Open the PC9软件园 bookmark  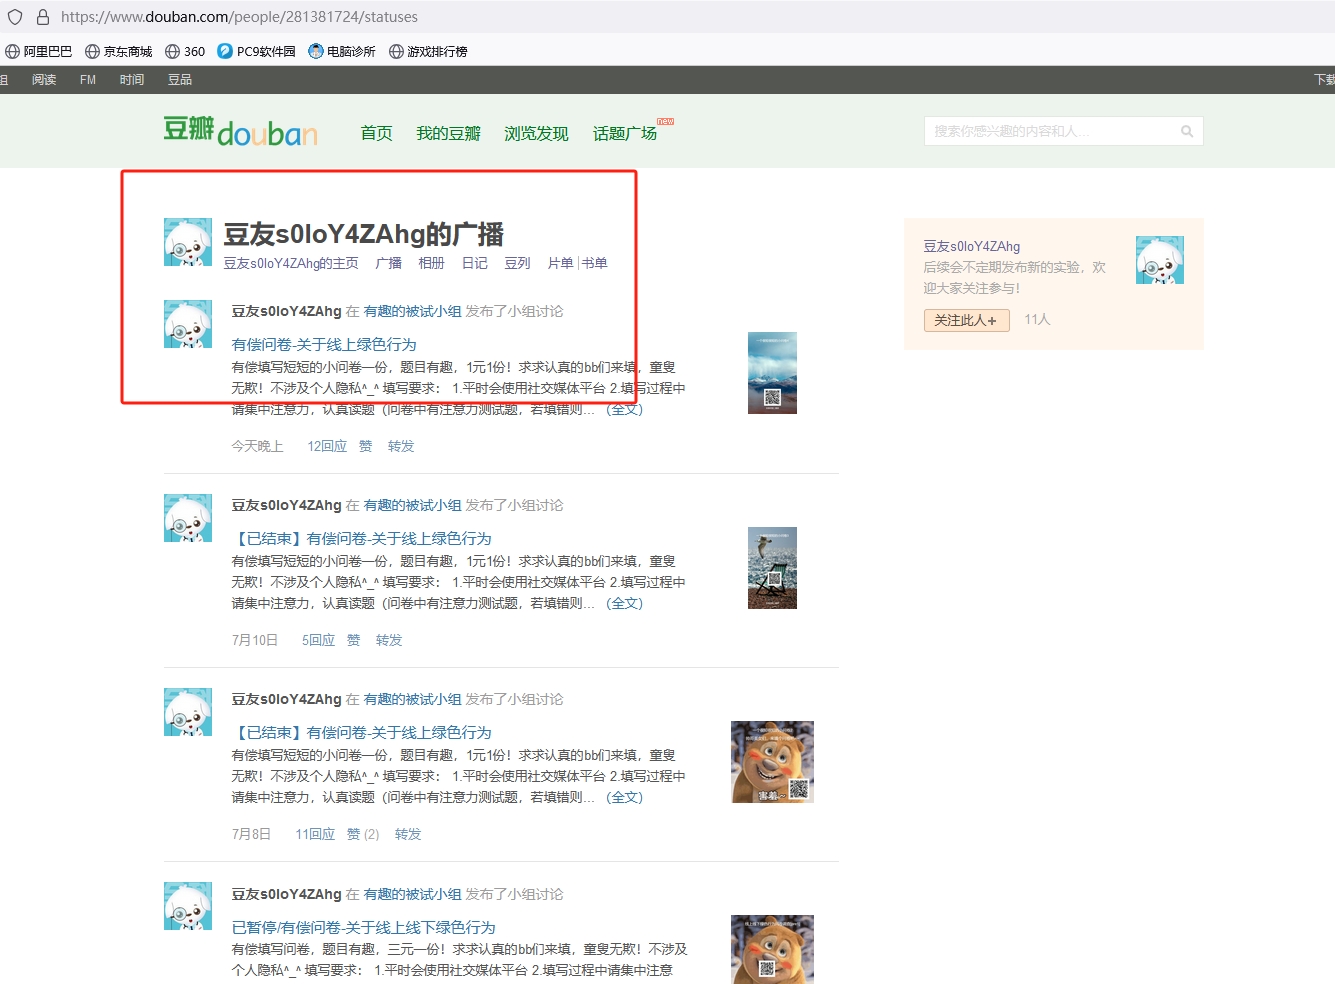pyautogui.click(x=256, y=51)
